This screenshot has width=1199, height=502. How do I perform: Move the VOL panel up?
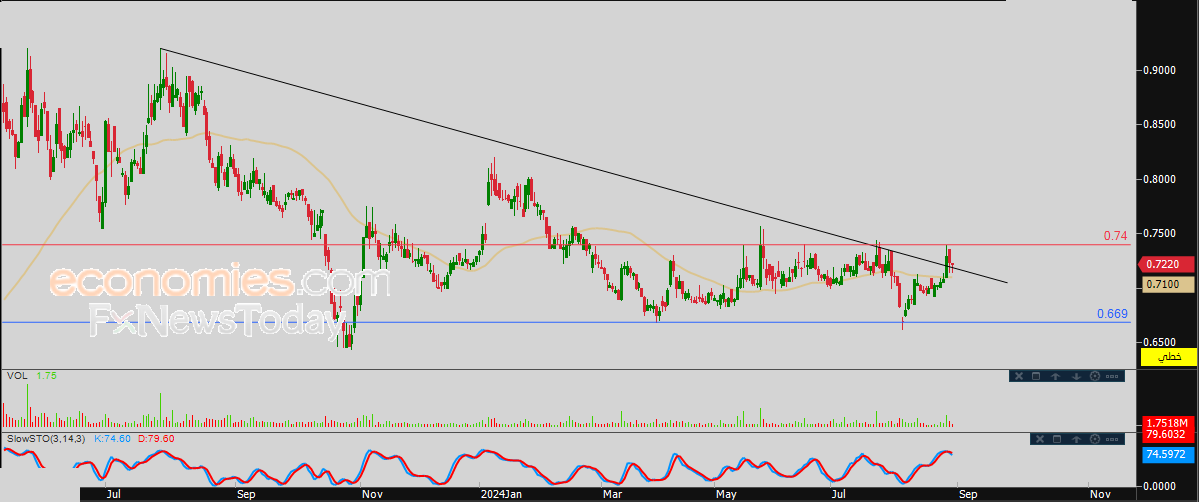tap(1055, 376)
